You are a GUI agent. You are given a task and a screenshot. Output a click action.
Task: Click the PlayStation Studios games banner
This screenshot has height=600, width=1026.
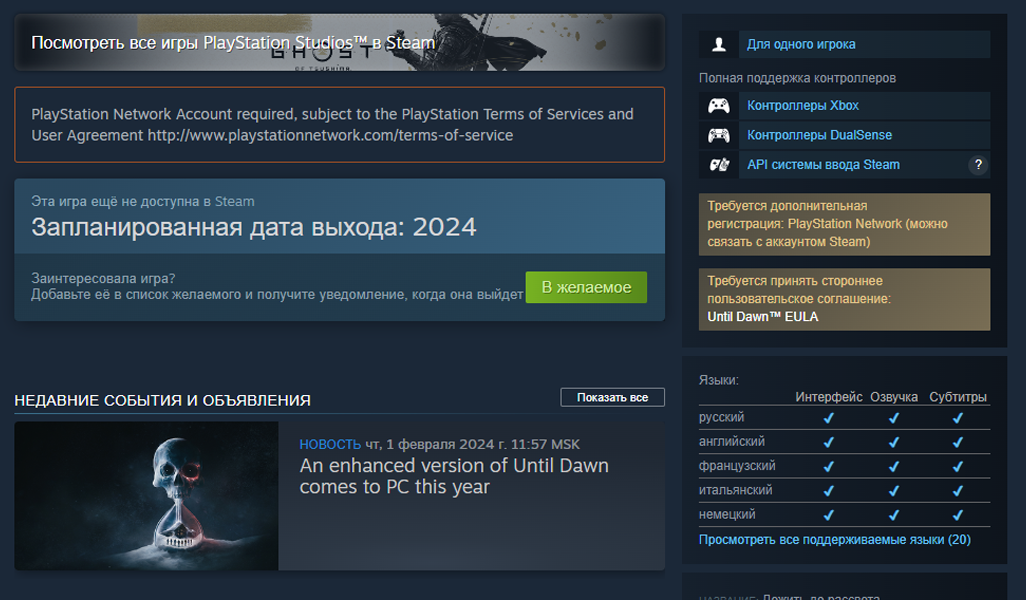(339, 43)
